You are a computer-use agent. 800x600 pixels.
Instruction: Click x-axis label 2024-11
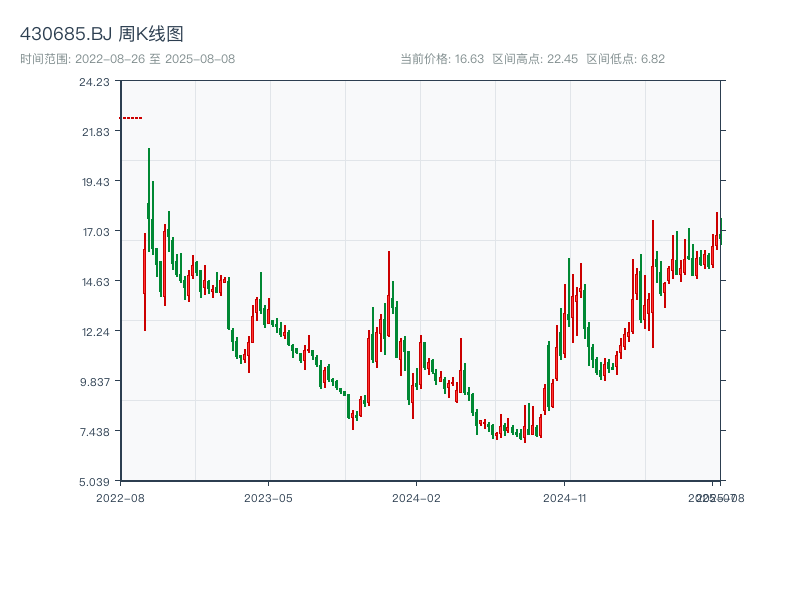click(565, 498)
